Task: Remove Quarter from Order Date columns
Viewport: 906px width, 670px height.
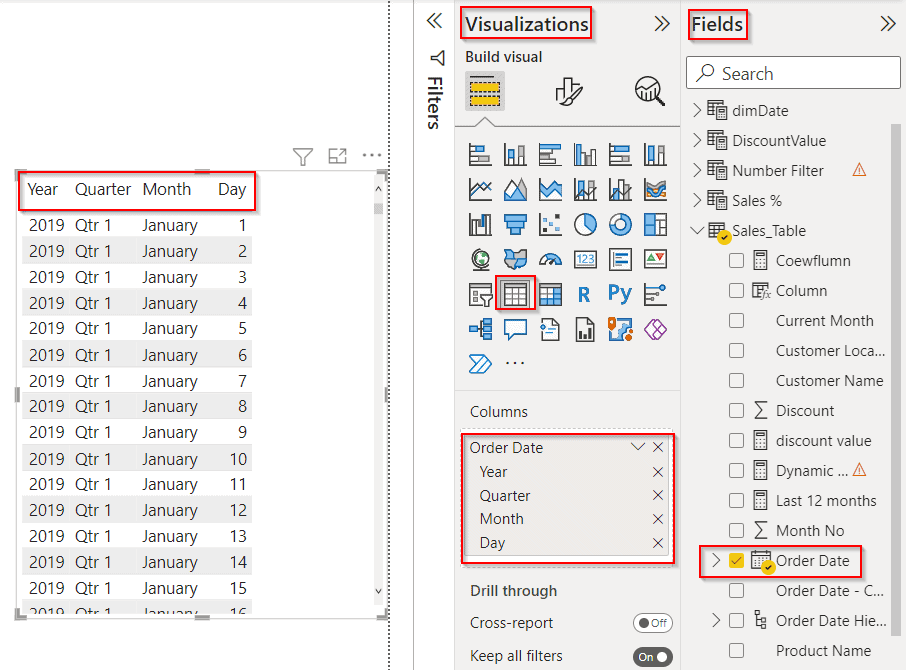Action: (658, 496)
